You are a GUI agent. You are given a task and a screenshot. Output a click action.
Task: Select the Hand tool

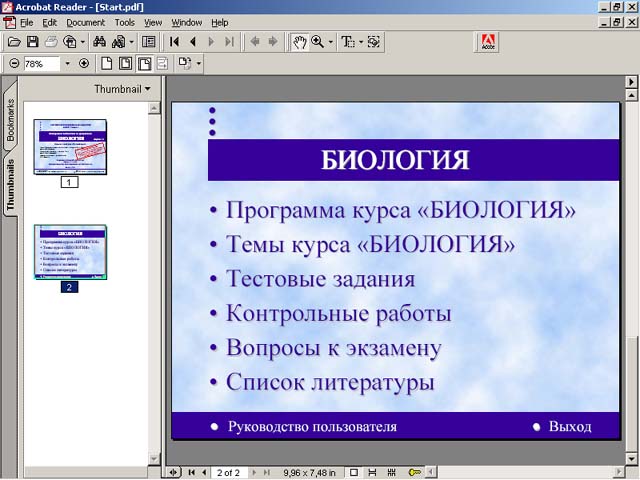coord(299,42)
